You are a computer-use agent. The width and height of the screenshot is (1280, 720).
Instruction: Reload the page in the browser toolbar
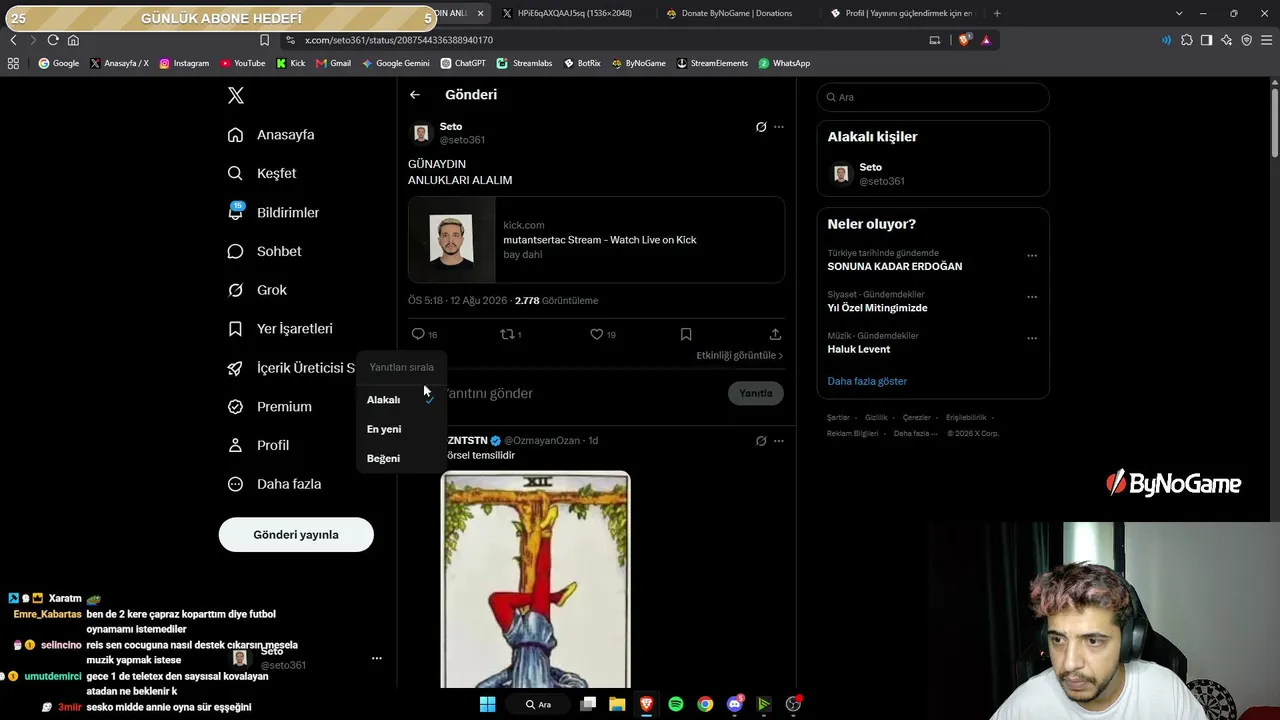[x=53, y=40]
